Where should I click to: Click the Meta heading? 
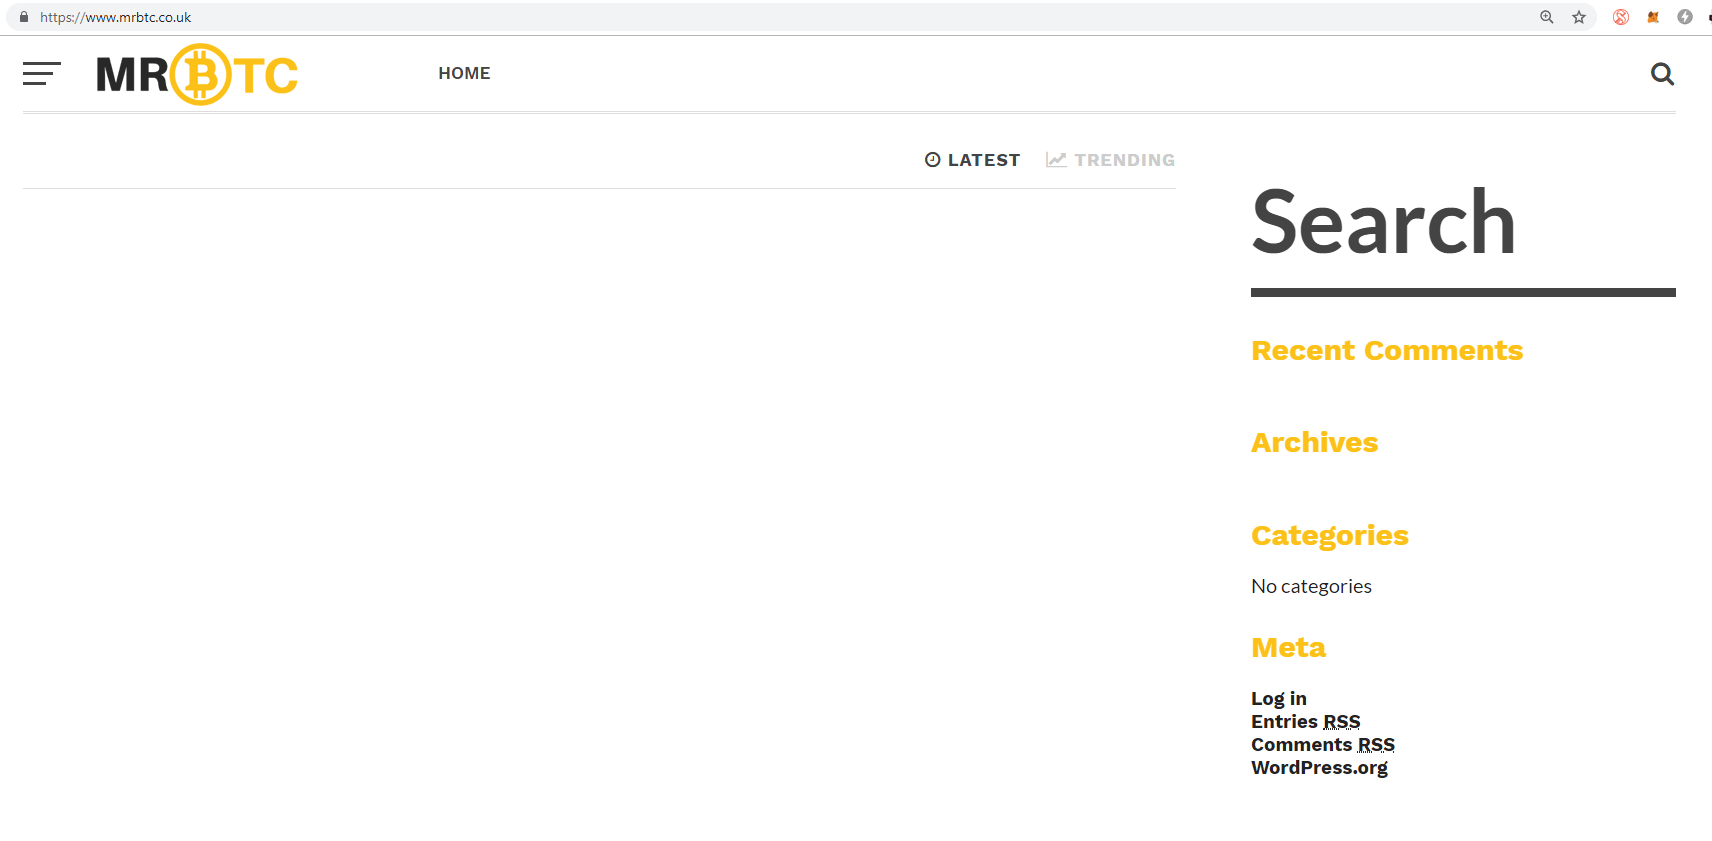(x=1288, y=648)
